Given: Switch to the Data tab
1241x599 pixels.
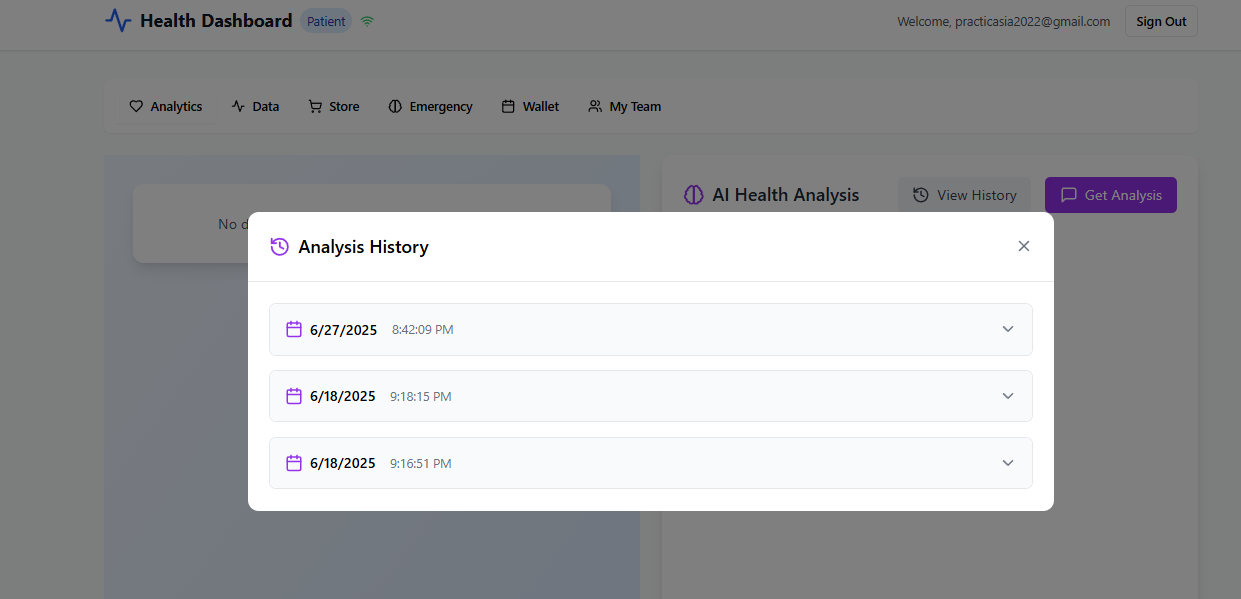Looking at the screenshot, I should pos(255,106).
